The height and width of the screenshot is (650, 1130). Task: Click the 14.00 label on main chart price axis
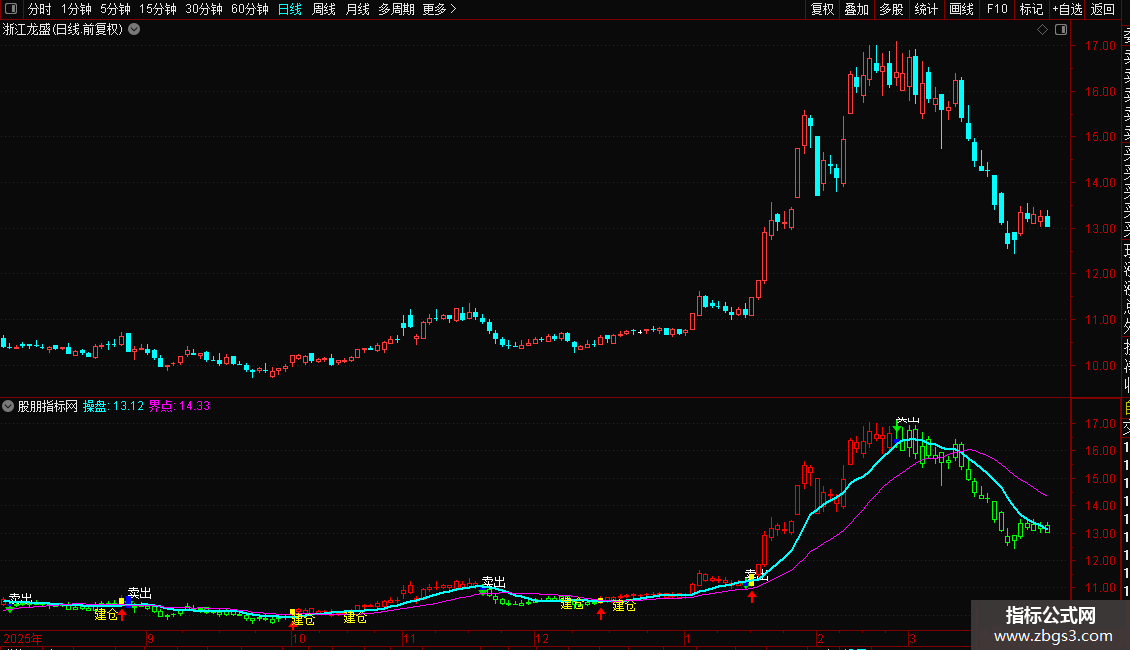(1100, 183)
